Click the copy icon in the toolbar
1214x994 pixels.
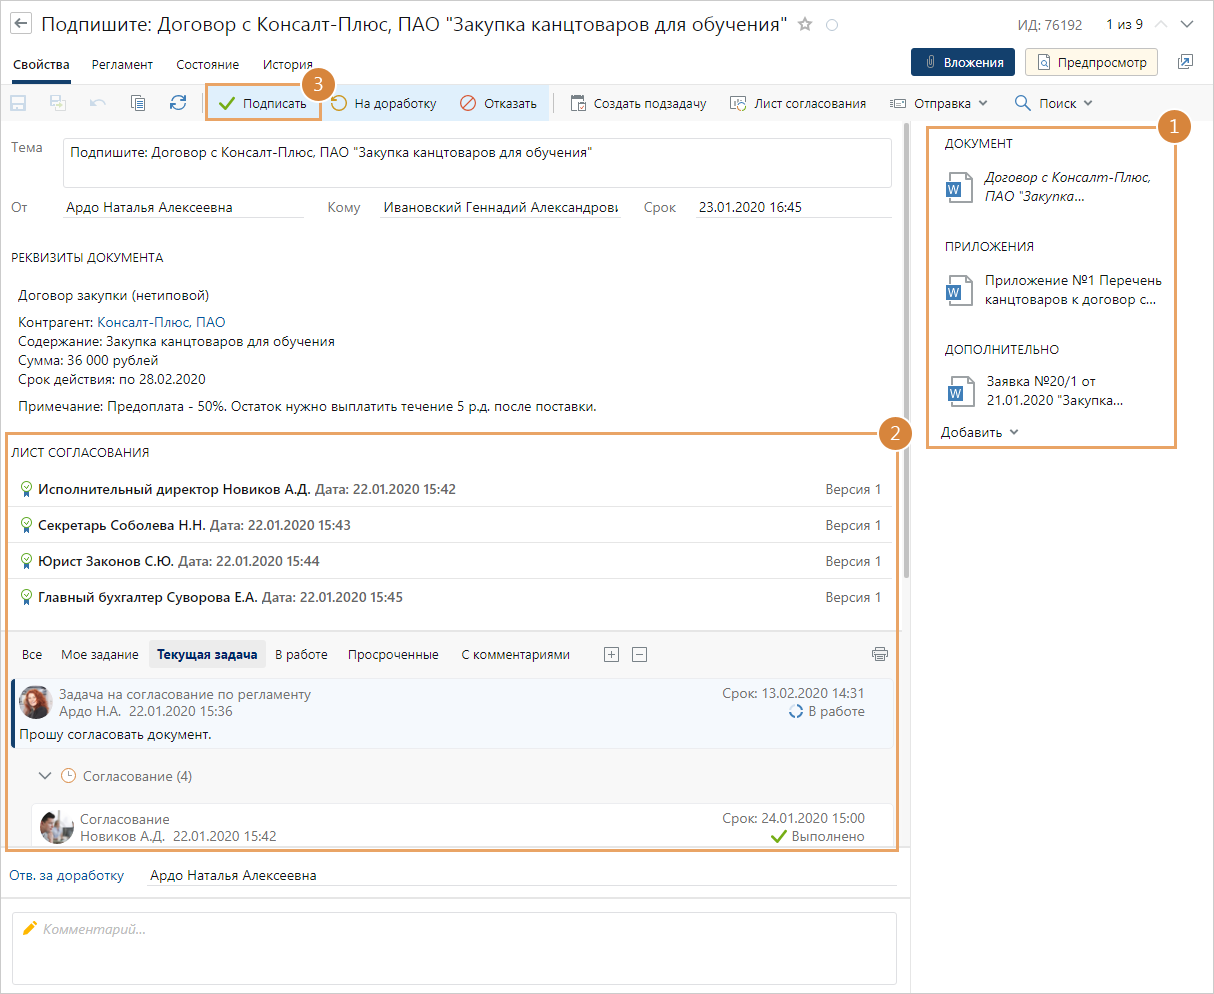pos(138,103)
